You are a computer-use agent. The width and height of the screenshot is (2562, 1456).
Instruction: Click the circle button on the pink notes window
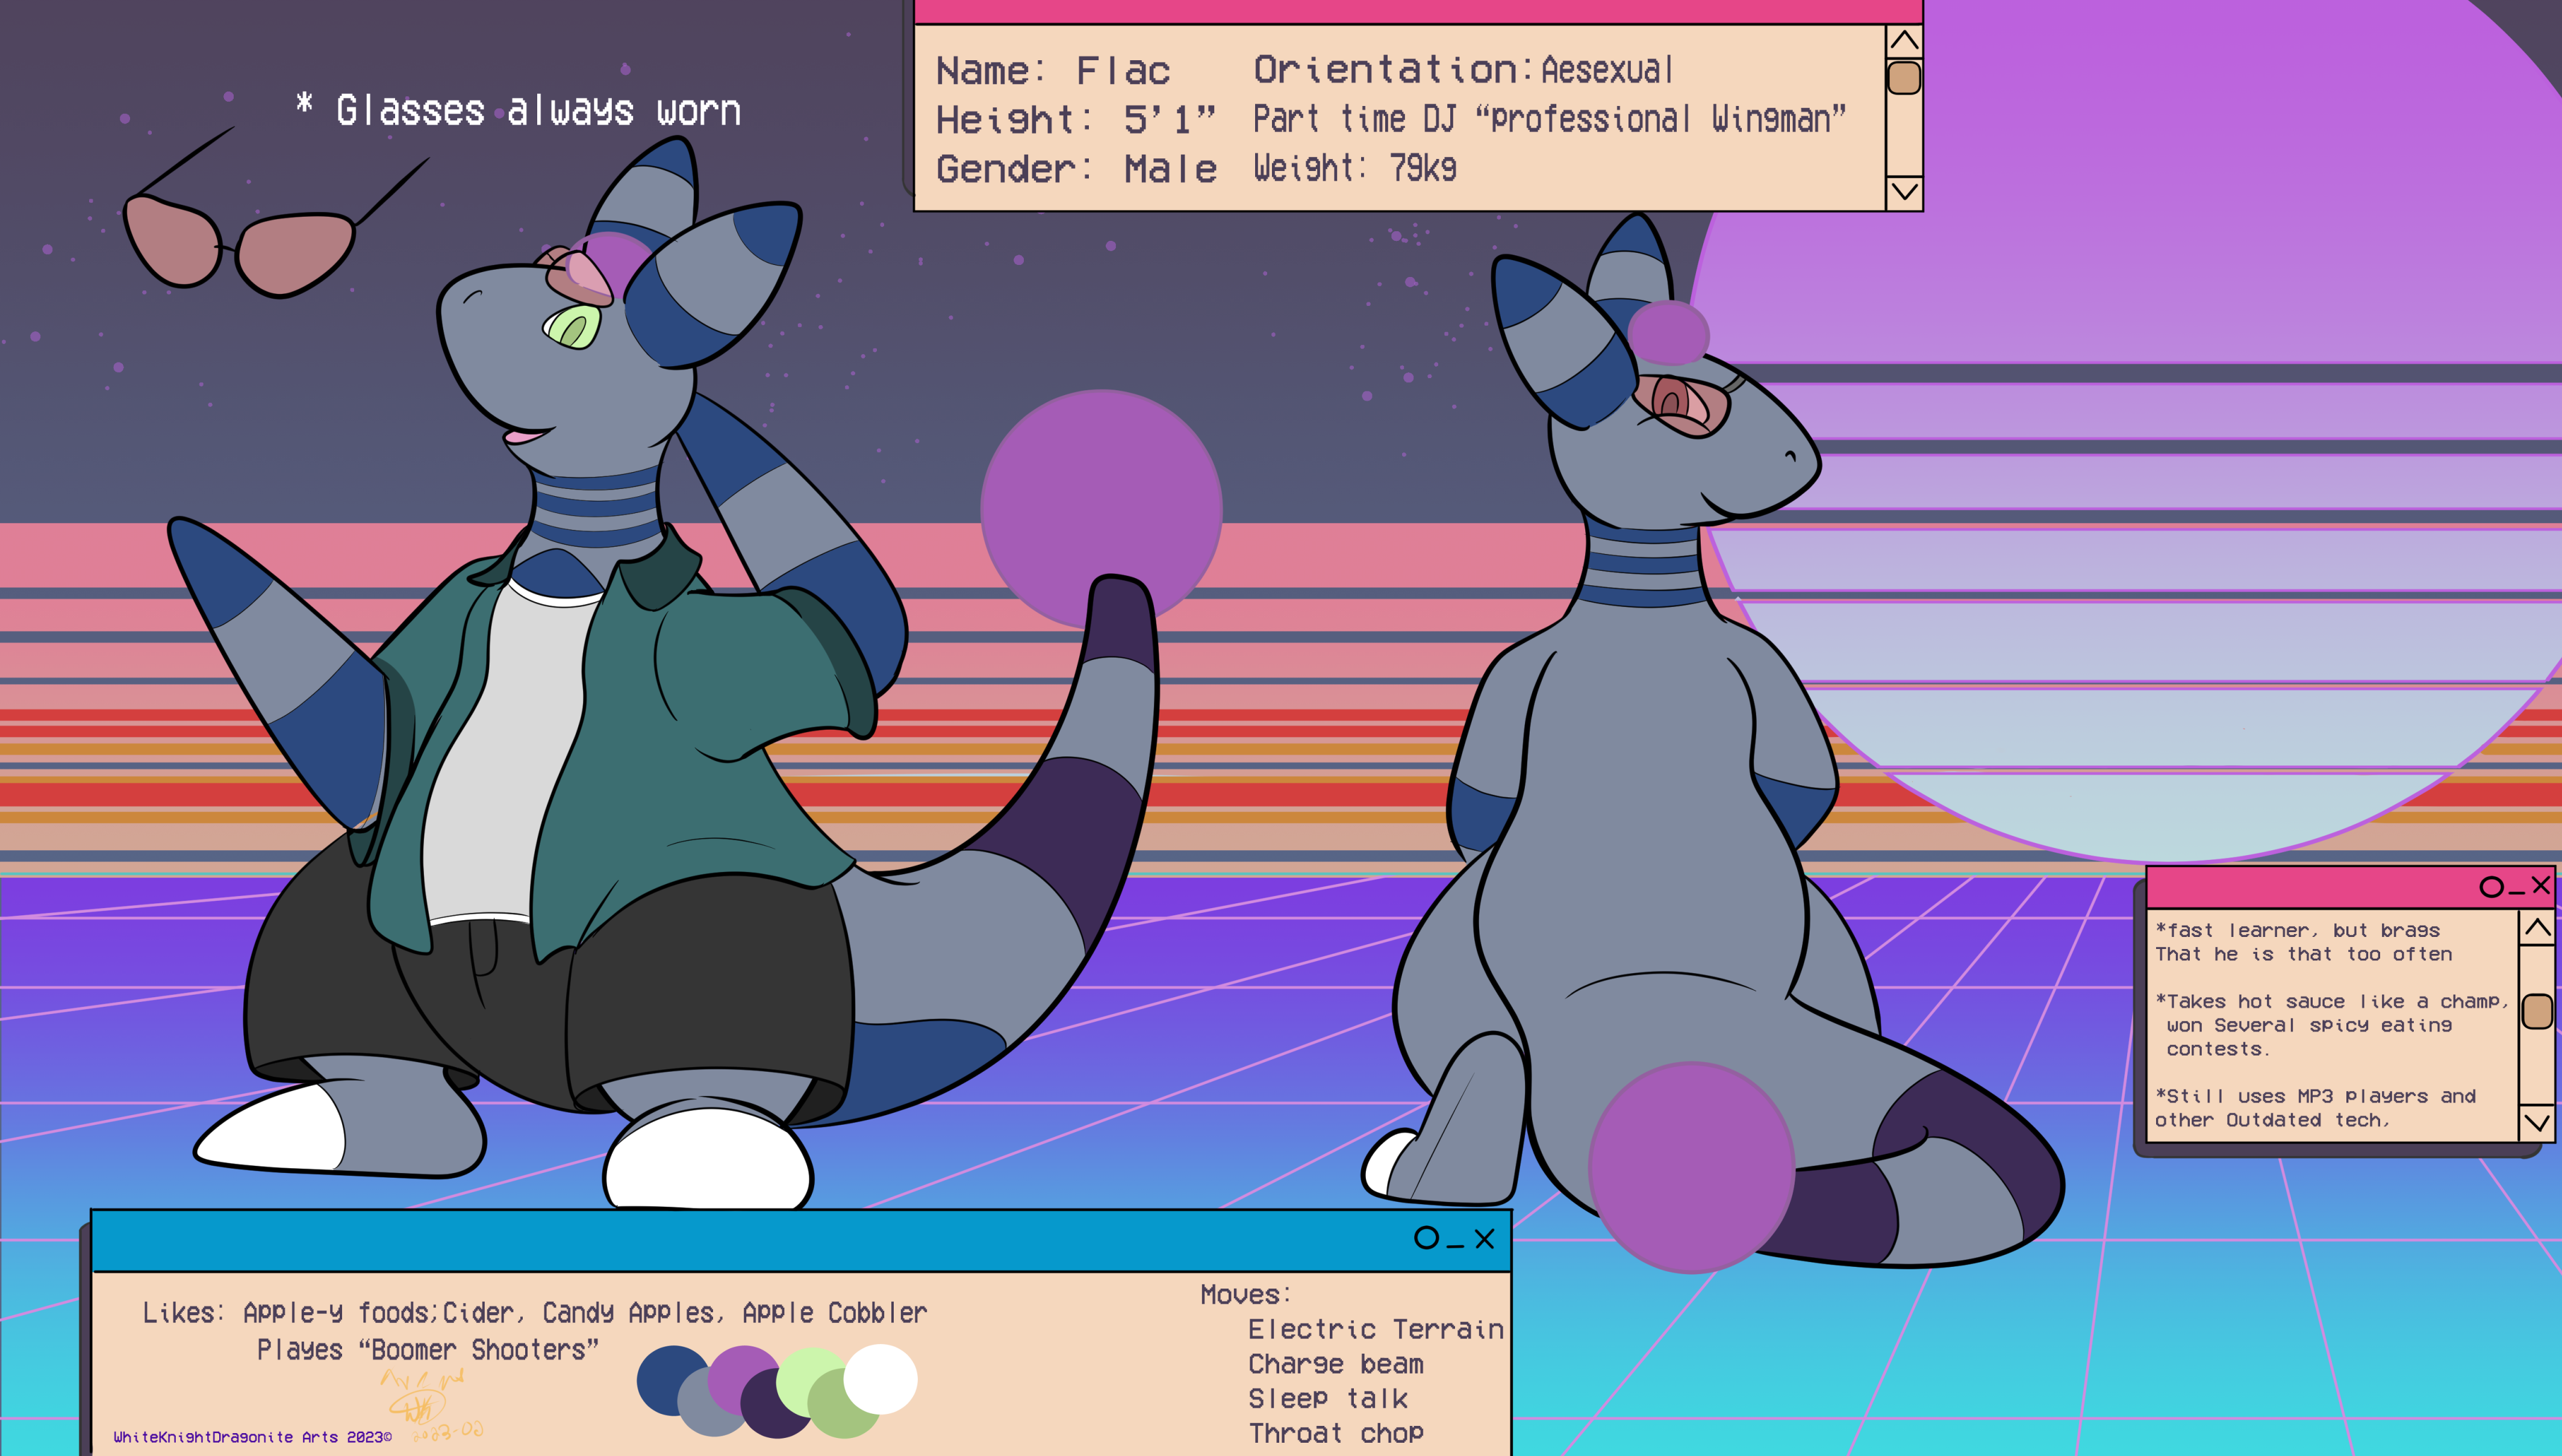click(x=2491, y=886)
